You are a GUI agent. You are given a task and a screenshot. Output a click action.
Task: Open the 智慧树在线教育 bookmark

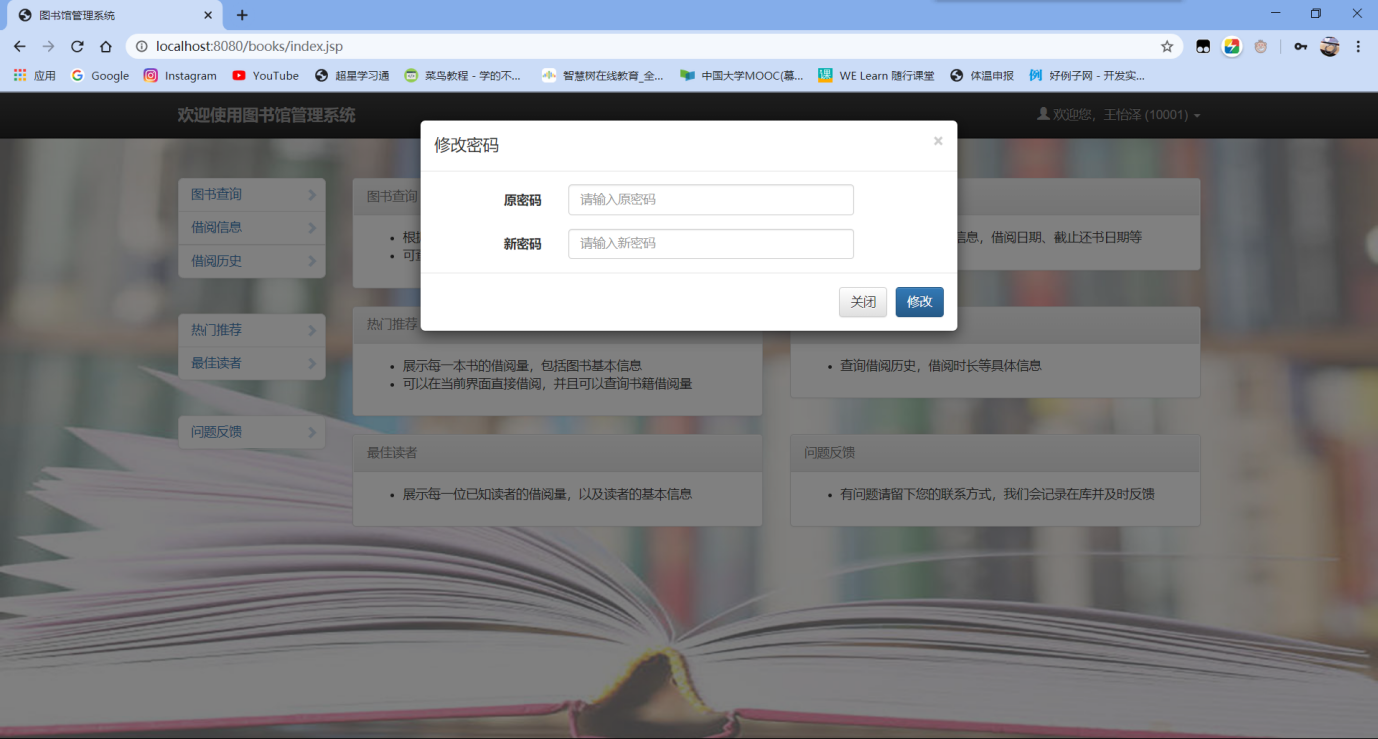pyautogui.click(x=602, y=75)
